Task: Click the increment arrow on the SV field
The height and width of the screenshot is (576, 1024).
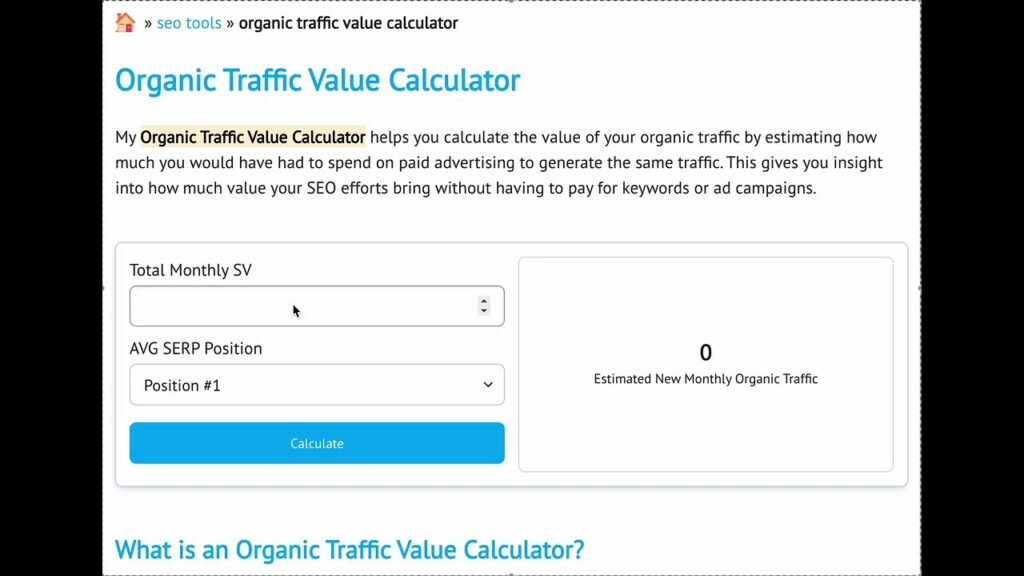Action: point(483,300)
